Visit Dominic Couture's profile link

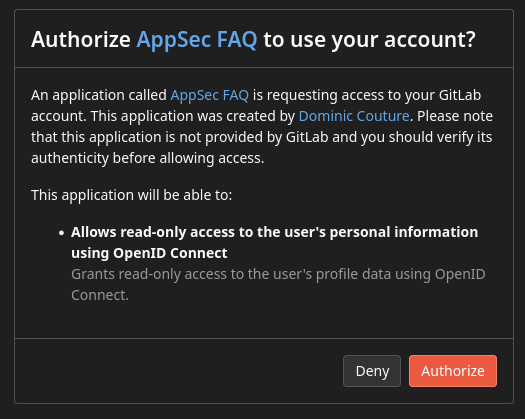[354, 116]
